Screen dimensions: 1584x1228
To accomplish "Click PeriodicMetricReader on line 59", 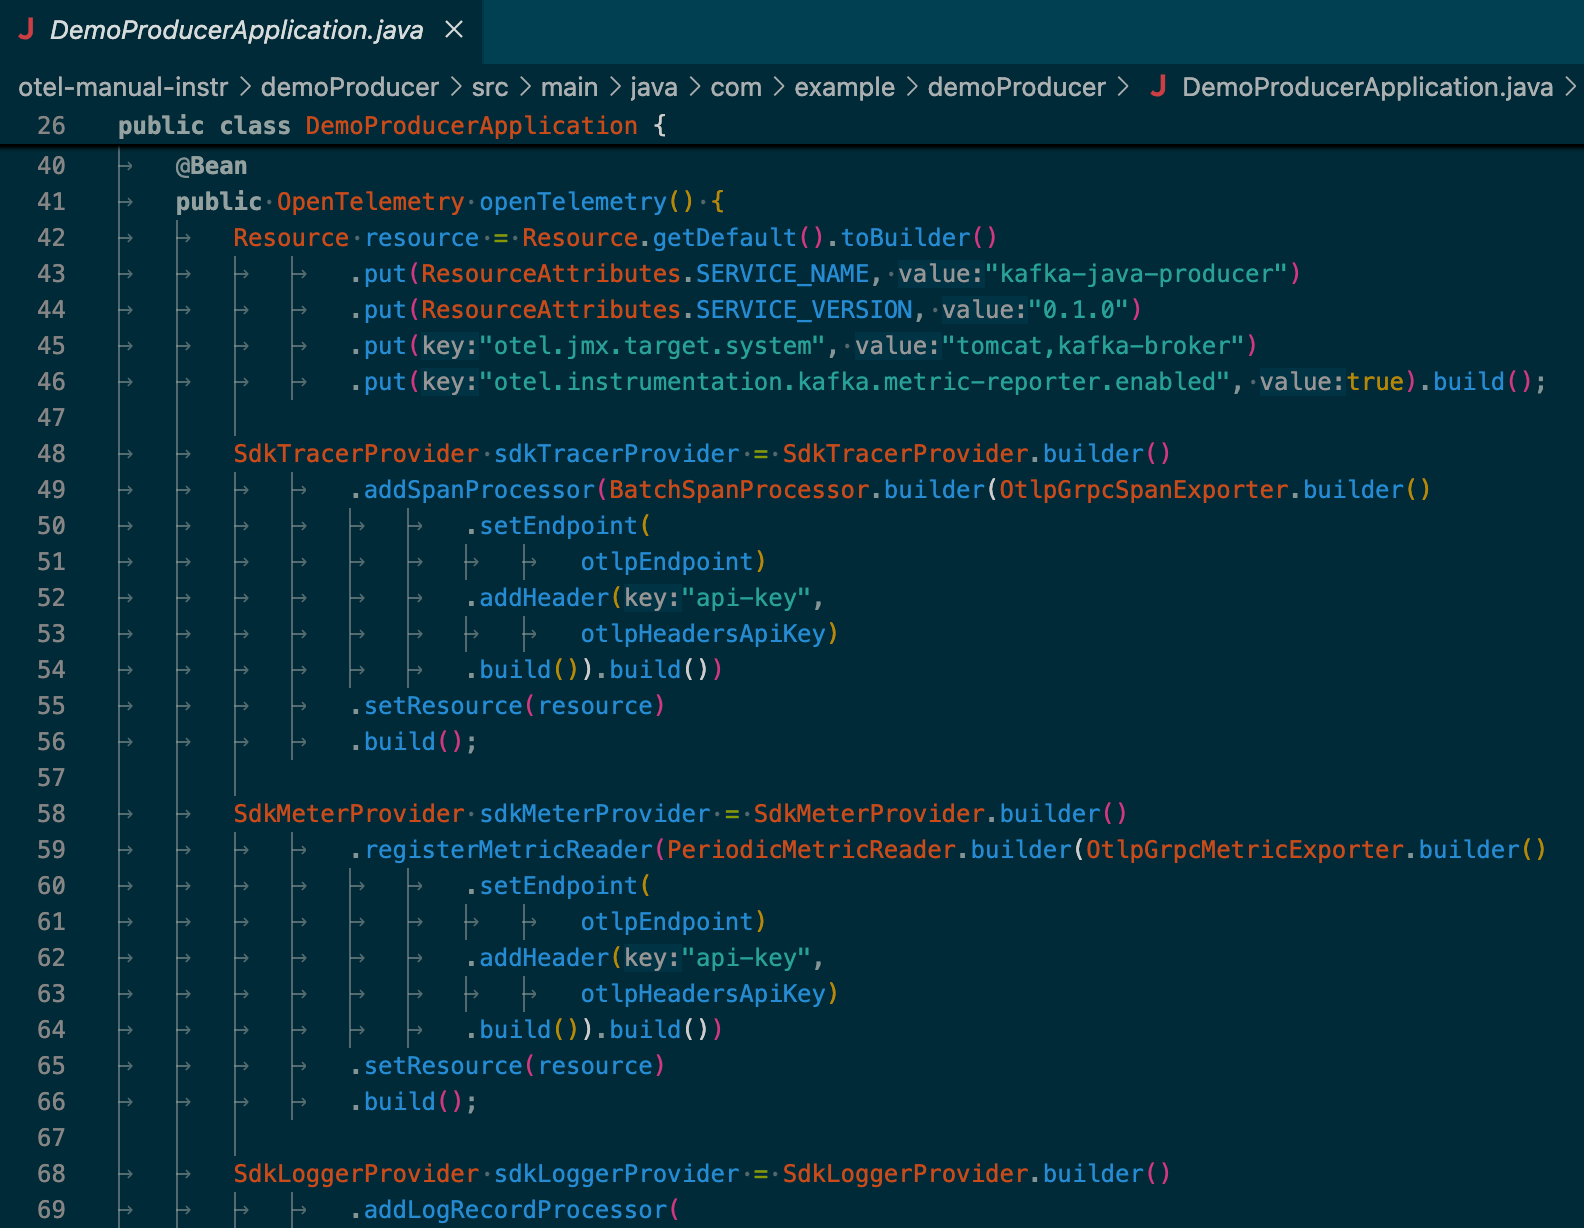I will click(812, 850).
